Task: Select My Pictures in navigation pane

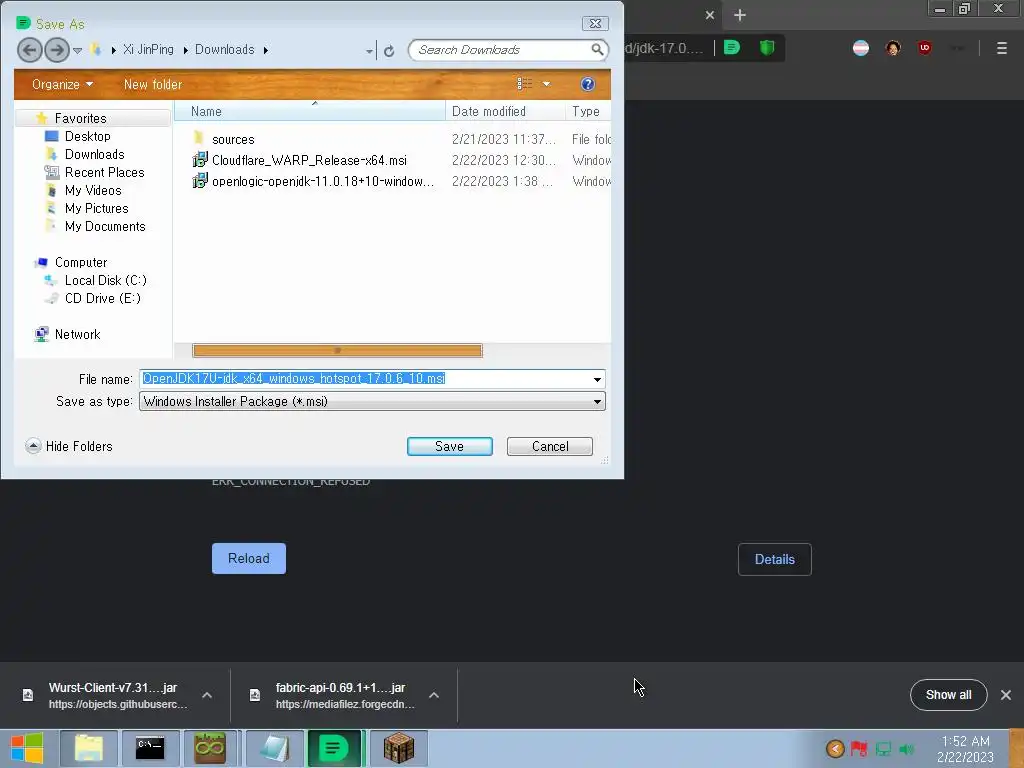Action: 96,208
